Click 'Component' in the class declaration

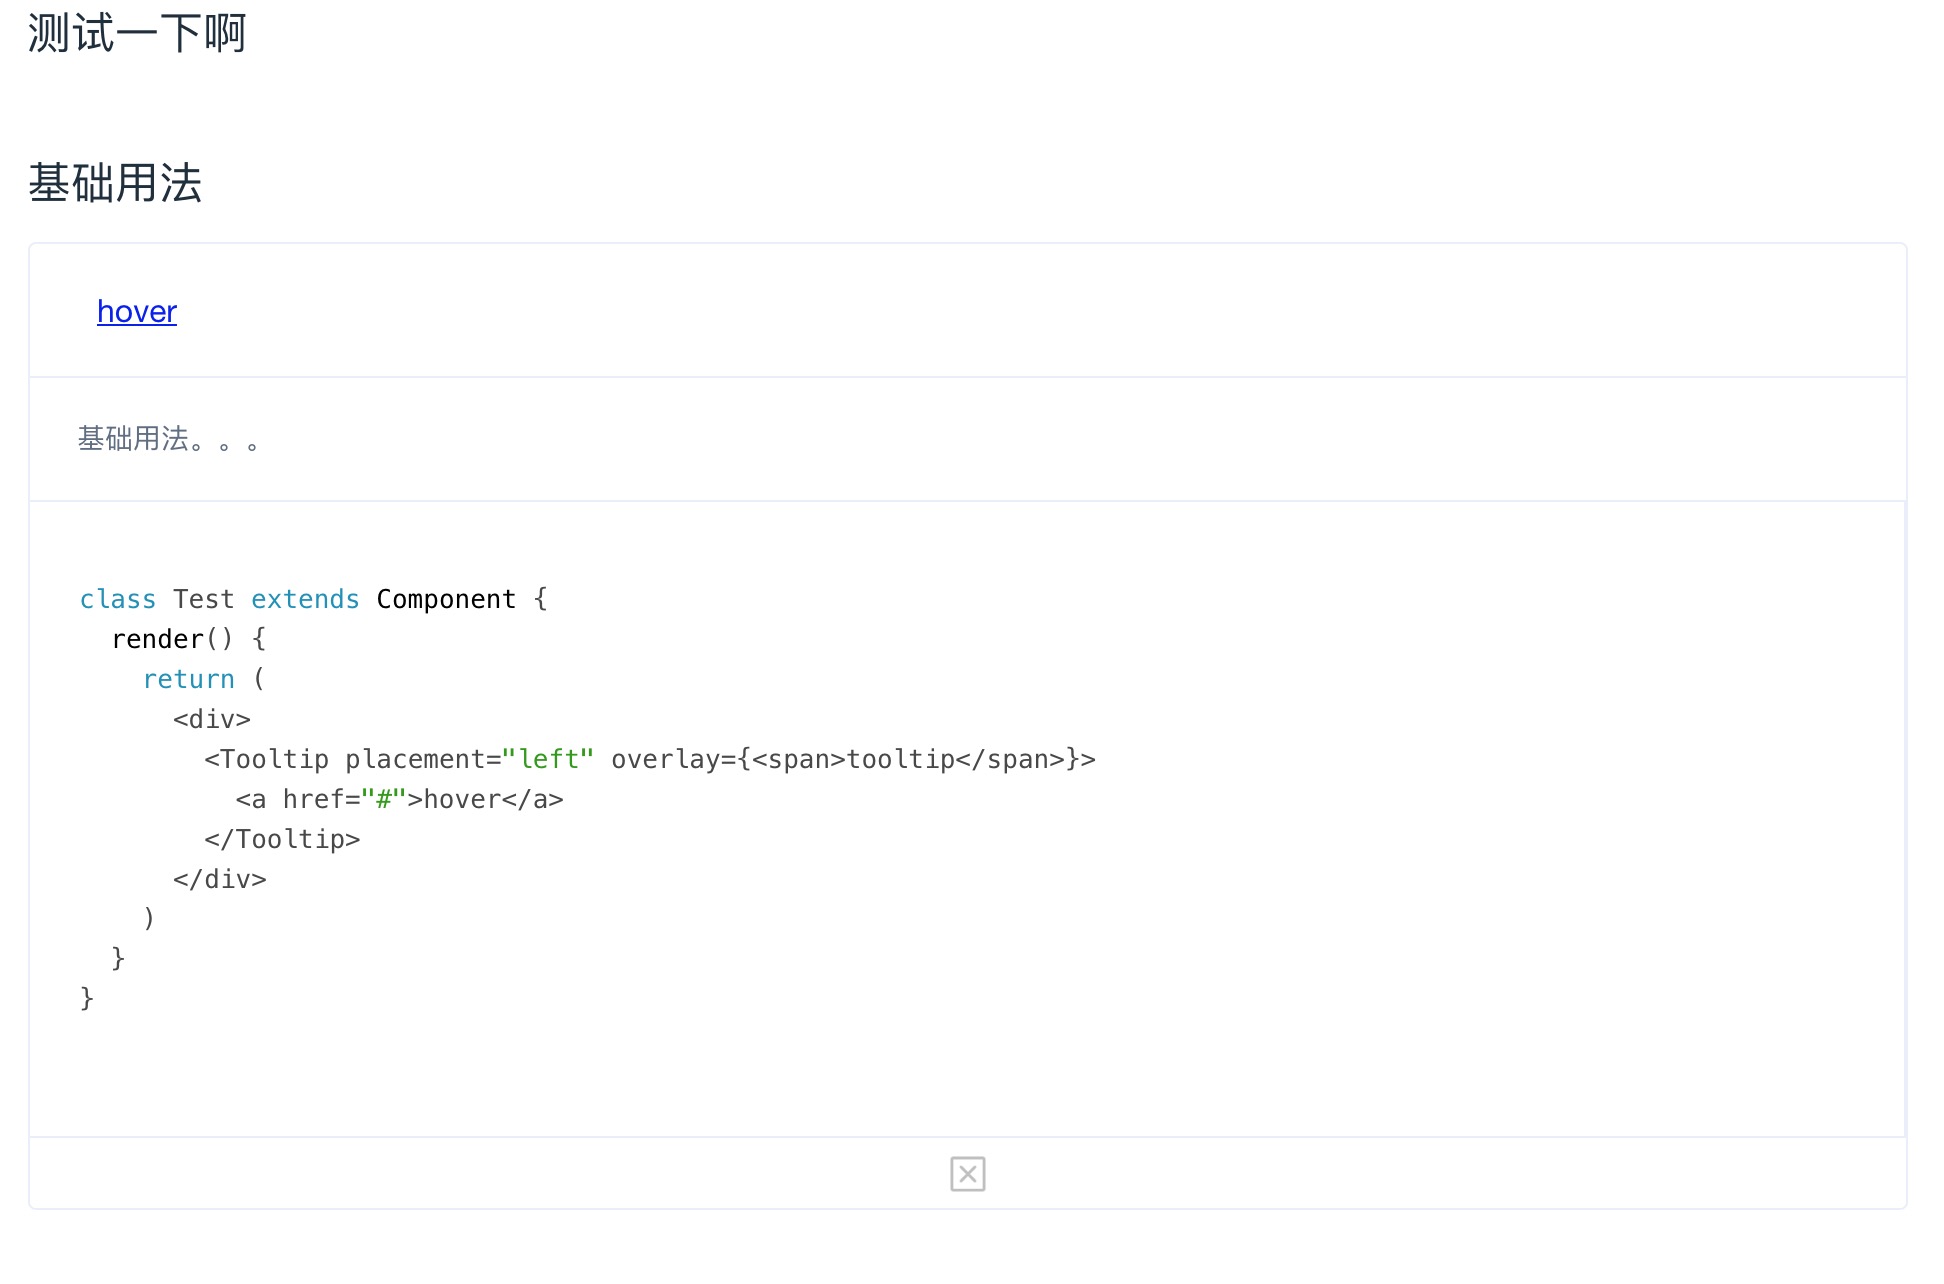(446, 599)
